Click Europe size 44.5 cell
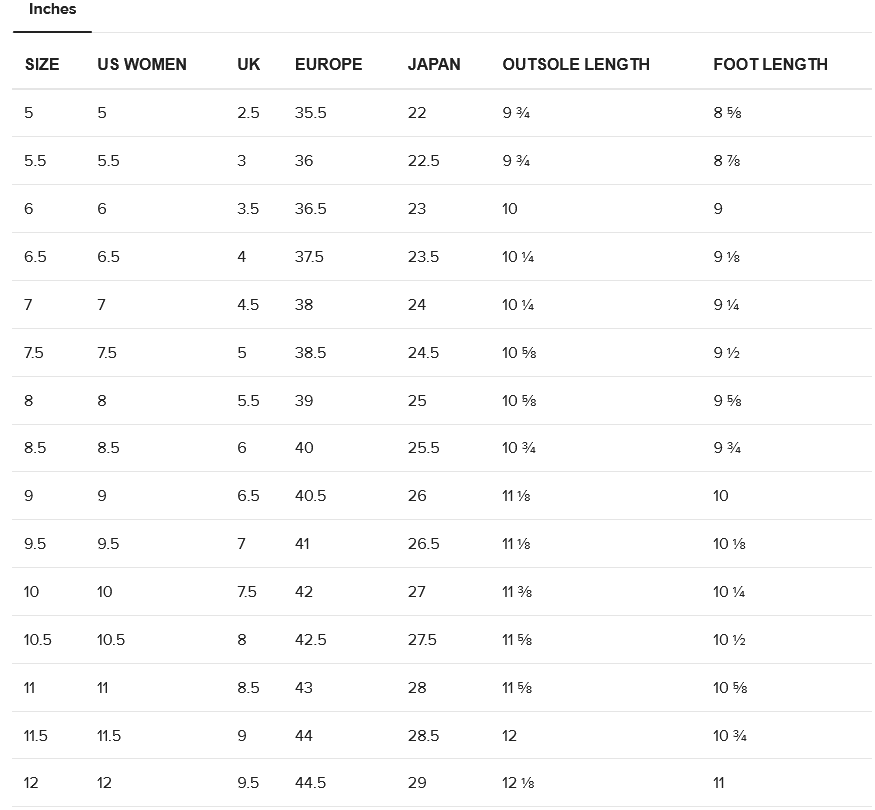Image resolution: width=875 pixels, height=810 pixels. click(x=311, y=783)
